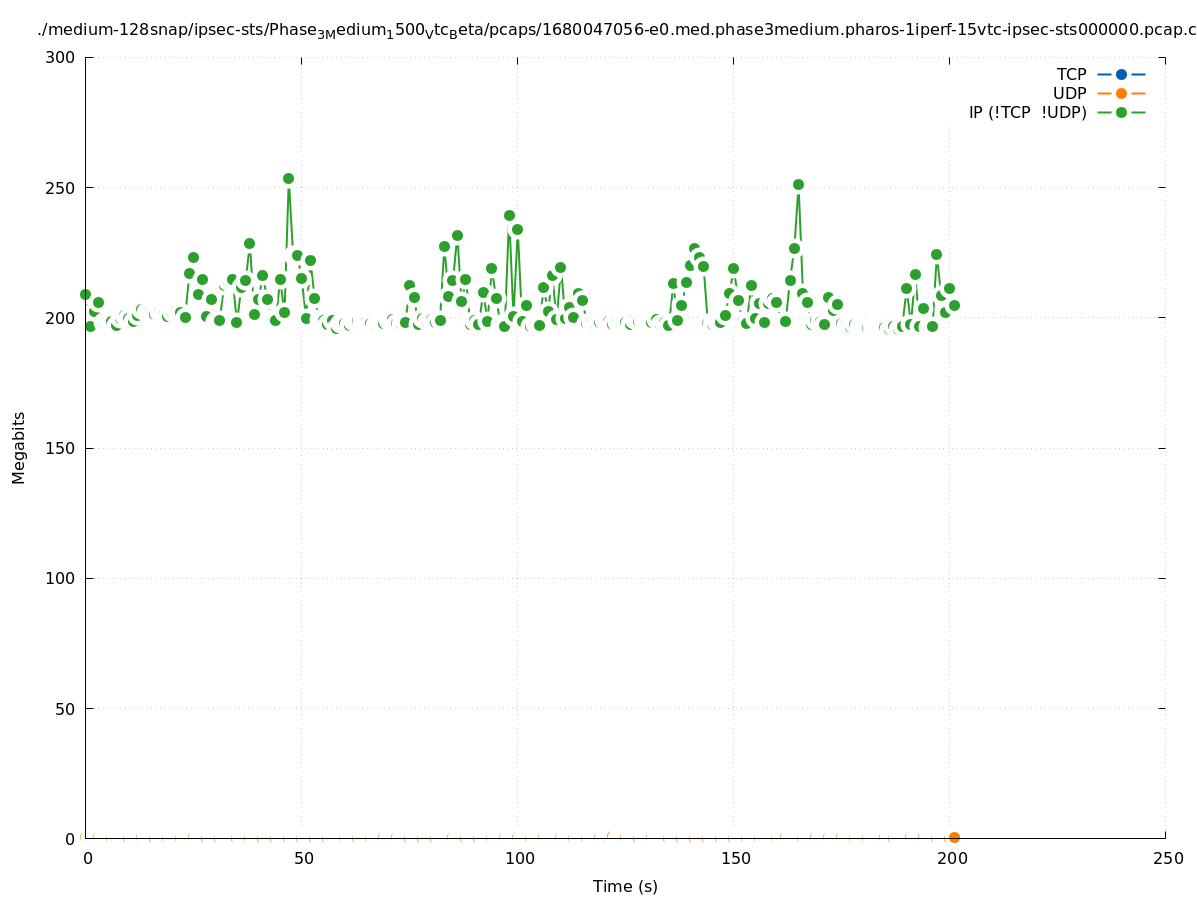The image size is (1197, 900).
Task: Click the highest green peak near 47 seconds
Action: 288,178
